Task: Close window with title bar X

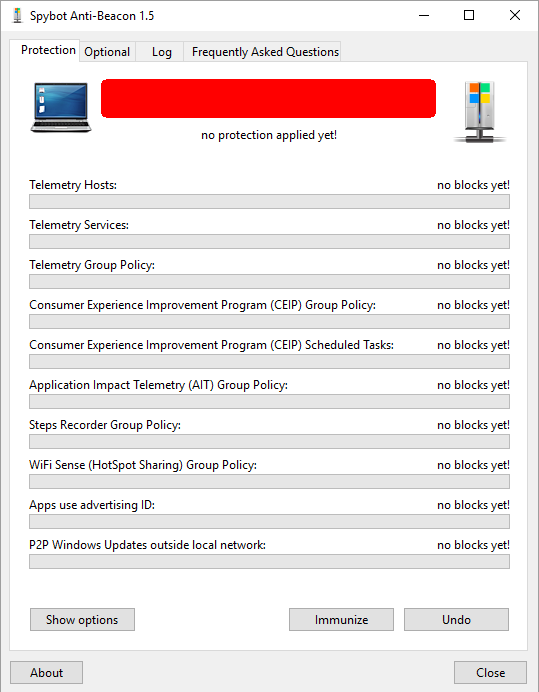Action: click(515, 15)
